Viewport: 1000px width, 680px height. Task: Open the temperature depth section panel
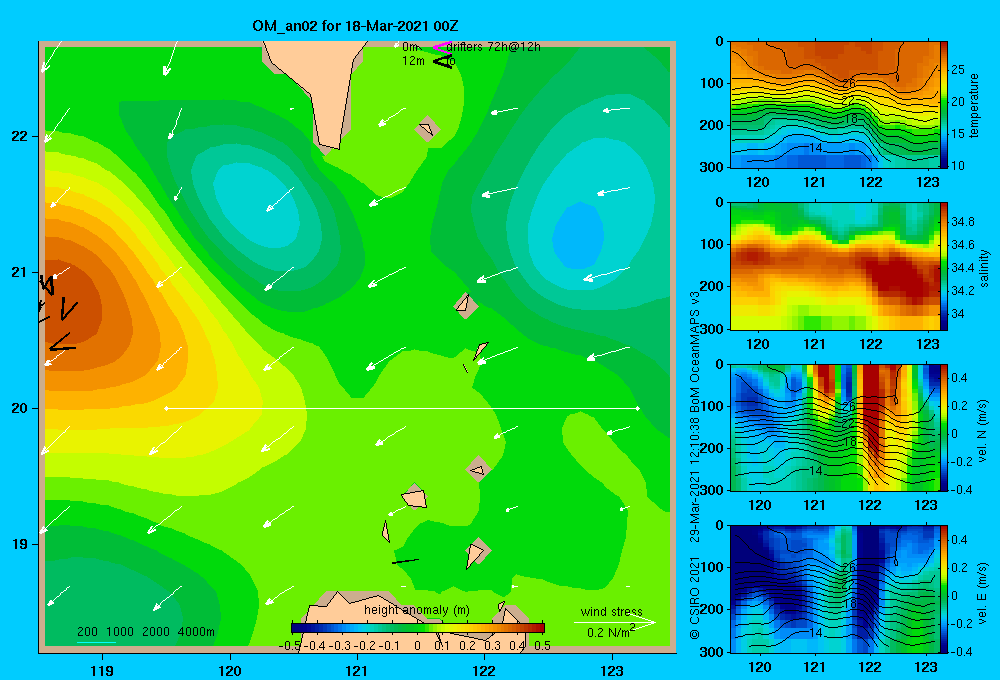click(834, 105)
